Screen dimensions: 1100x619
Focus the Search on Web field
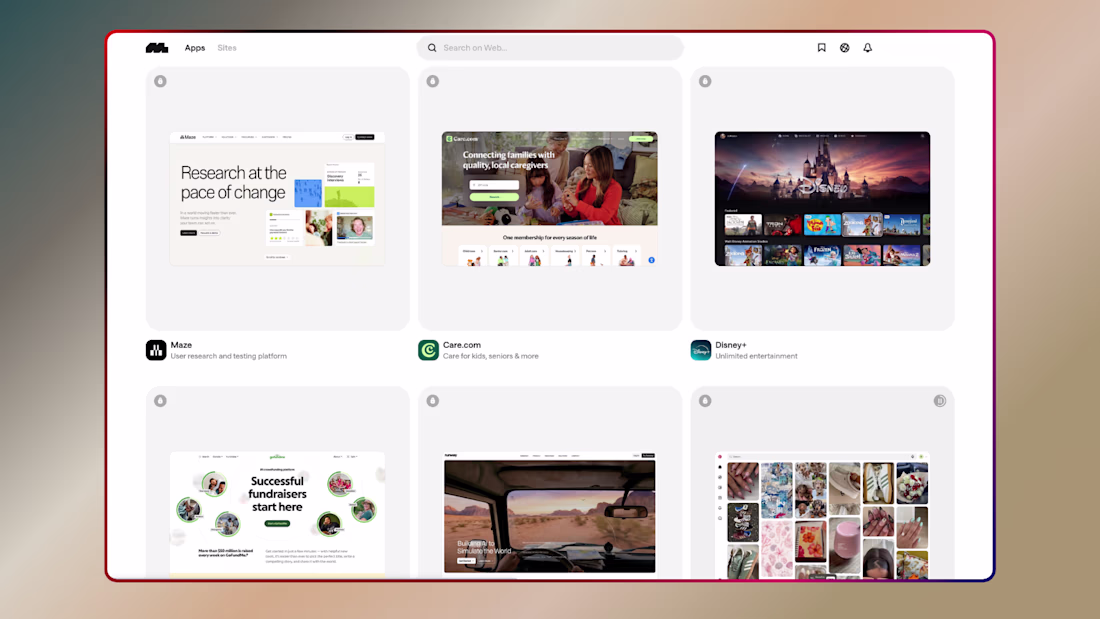[x=550, y=48]
